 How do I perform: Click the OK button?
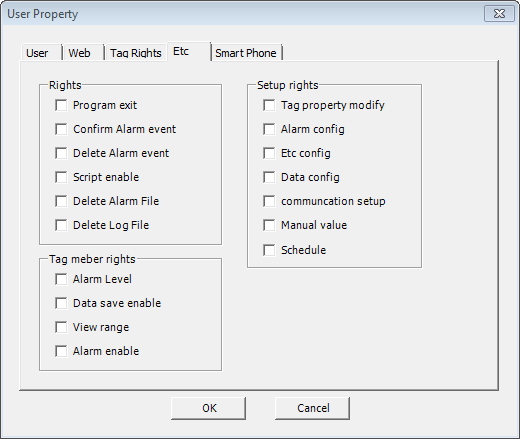click(209, 408)
